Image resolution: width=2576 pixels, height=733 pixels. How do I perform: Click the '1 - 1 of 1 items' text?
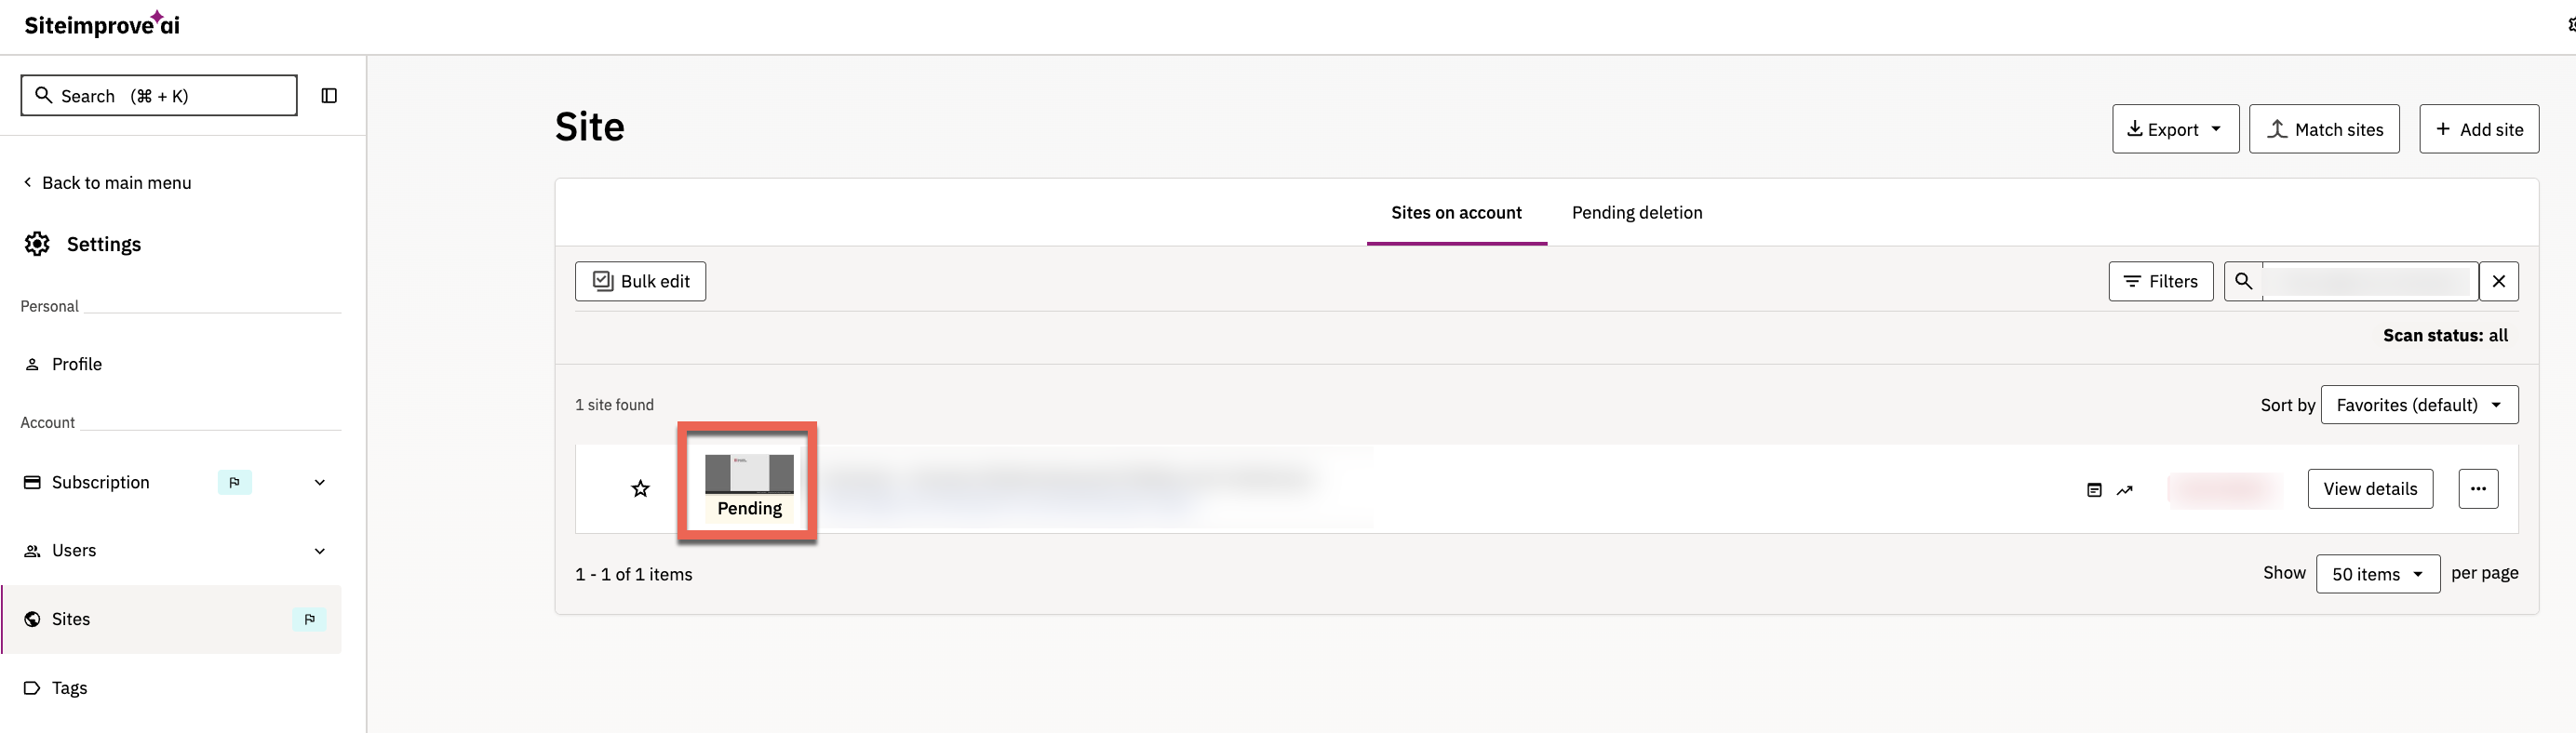coord(633,575)
